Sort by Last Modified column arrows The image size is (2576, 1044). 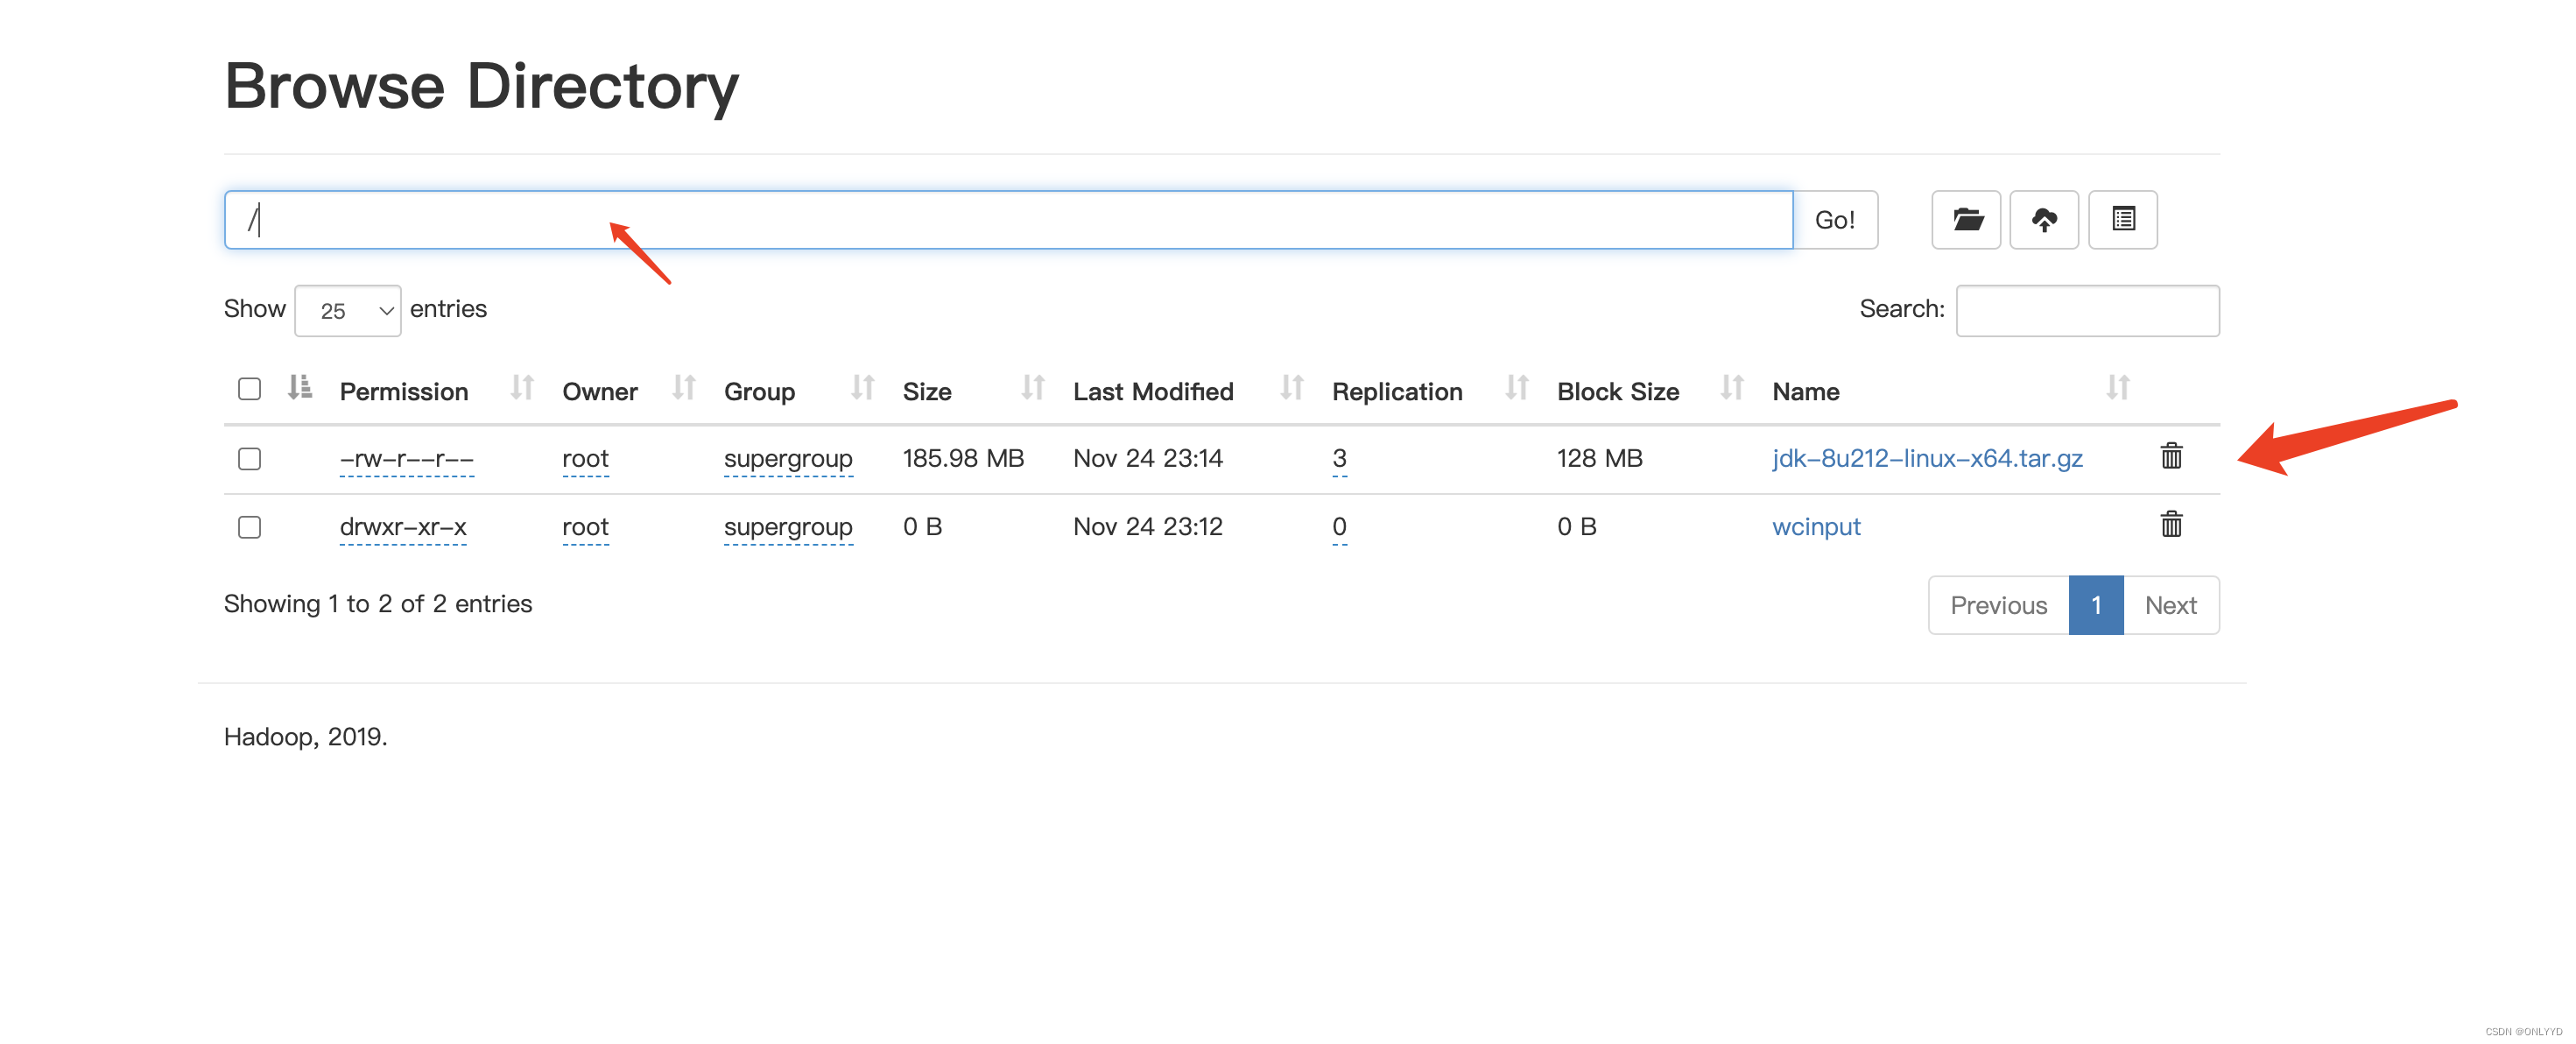tap(1291, 388)
